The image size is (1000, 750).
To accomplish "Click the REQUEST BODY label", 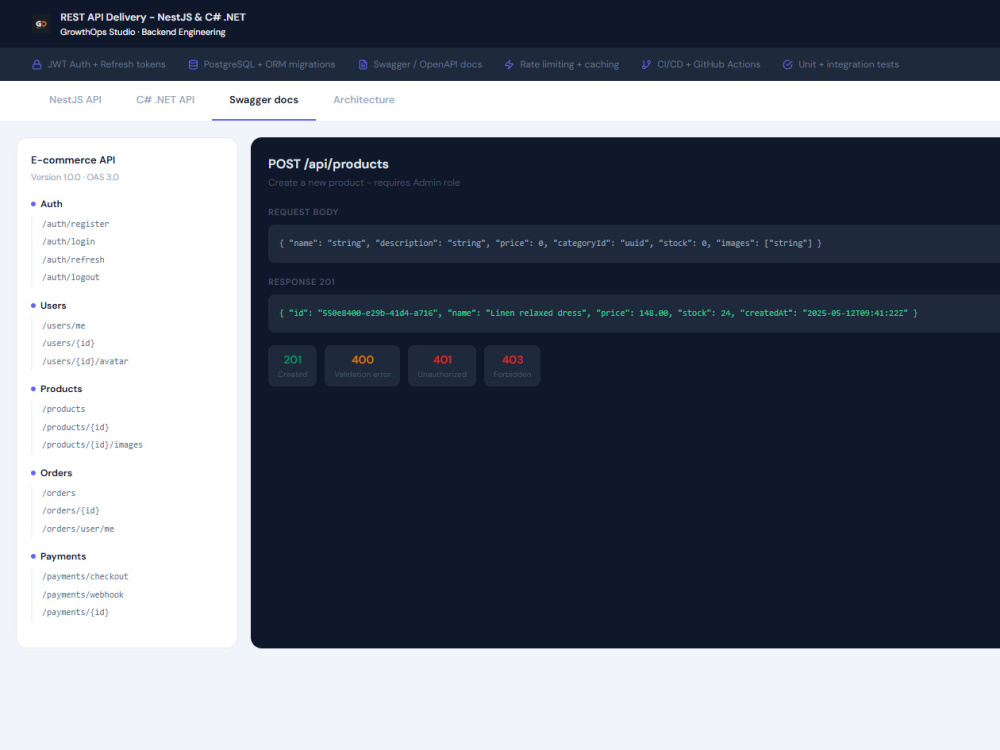I will (303, 212).
